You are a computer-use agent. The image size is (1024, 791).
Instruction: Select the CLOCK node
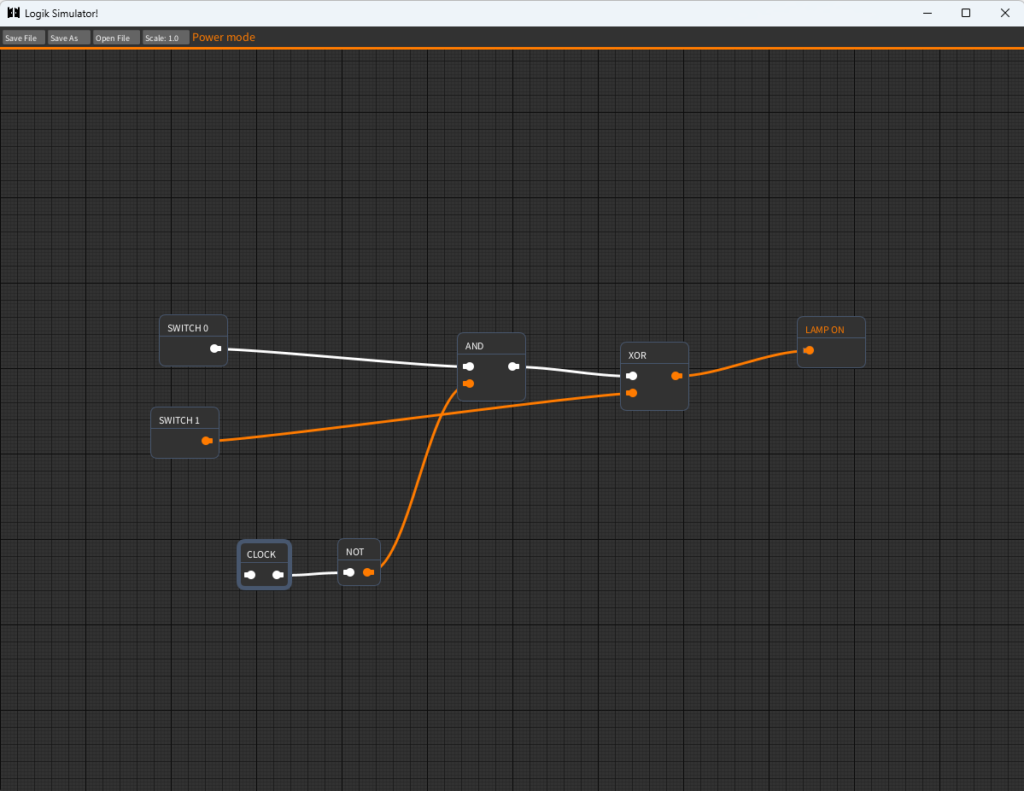tap(262, 554)
